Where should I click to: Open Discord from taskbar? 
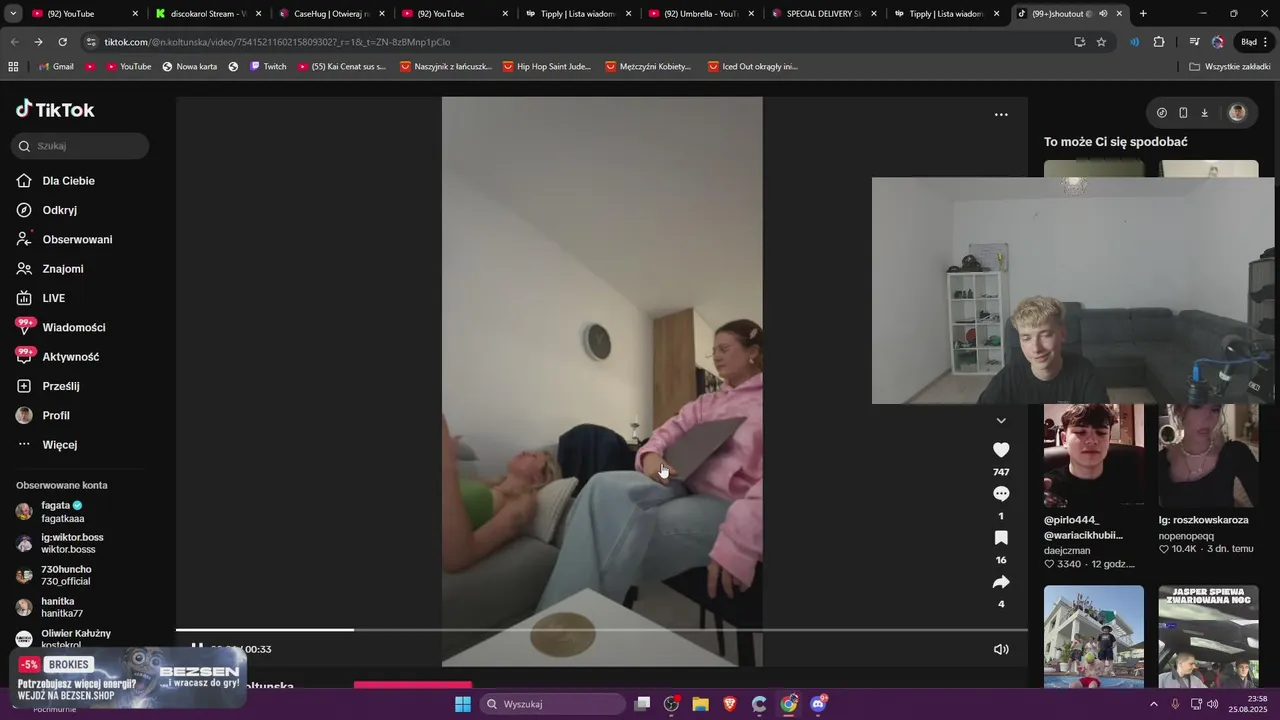[x=818, y=704]
